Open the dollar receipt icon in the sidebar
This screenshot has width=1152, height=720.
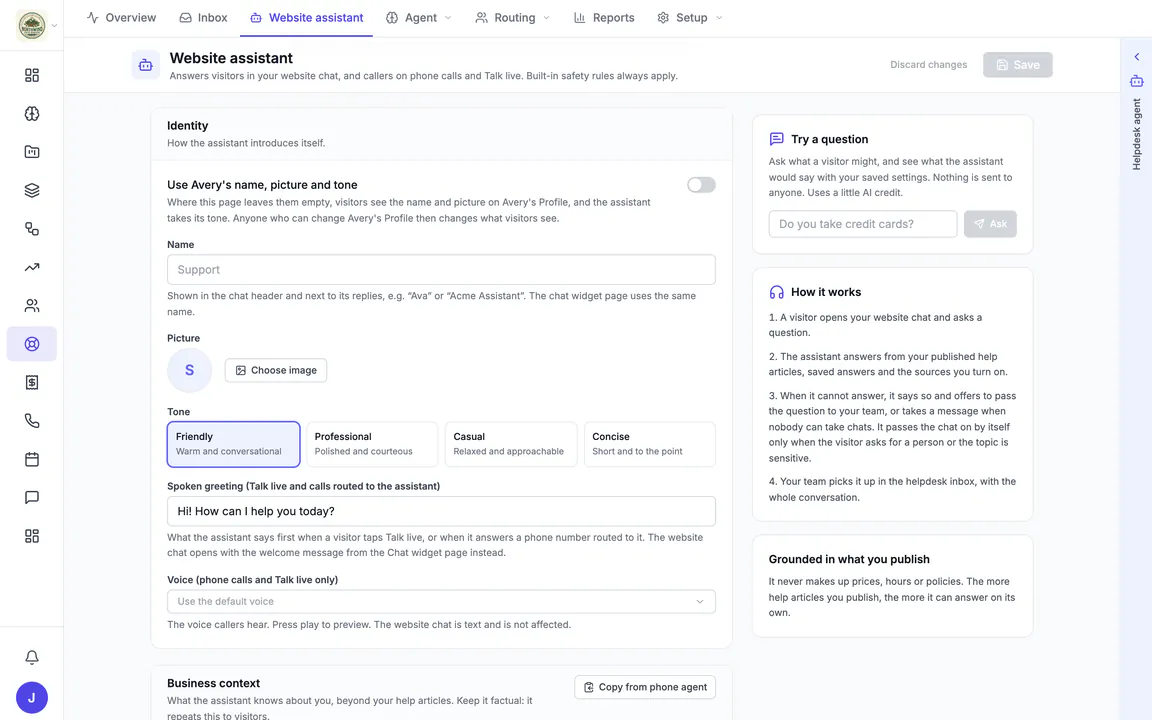[32, 382]
